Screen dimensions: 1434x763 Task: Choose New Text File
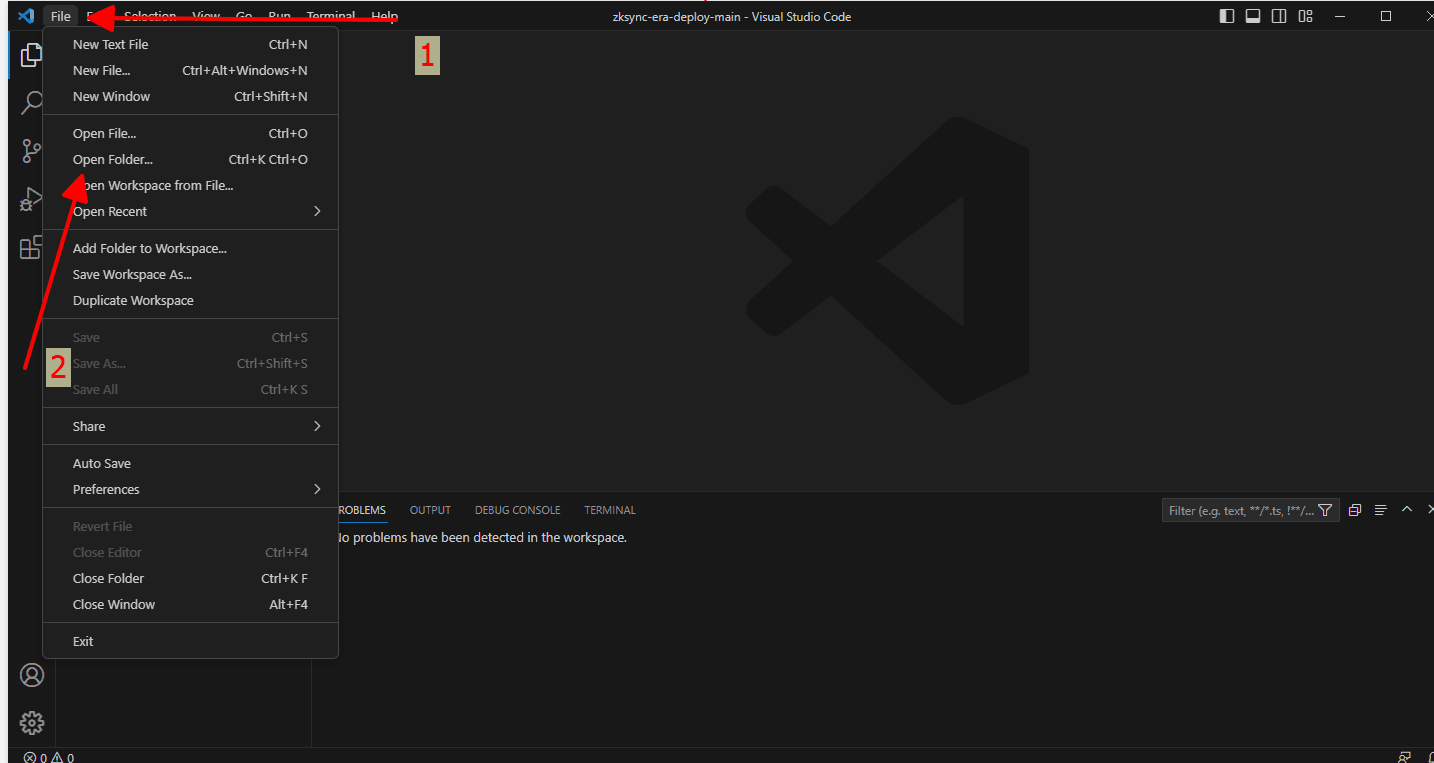pyautogui.click(x=190, y=44)
